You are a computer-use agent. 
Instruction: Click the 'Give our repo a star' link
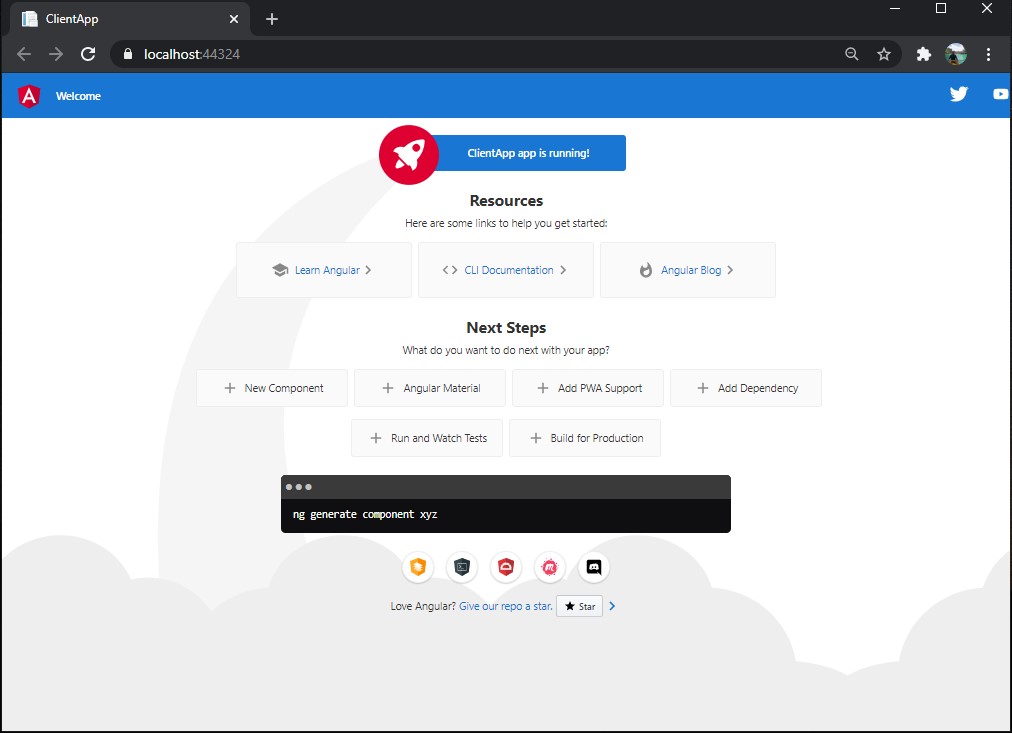pos(506,607)
